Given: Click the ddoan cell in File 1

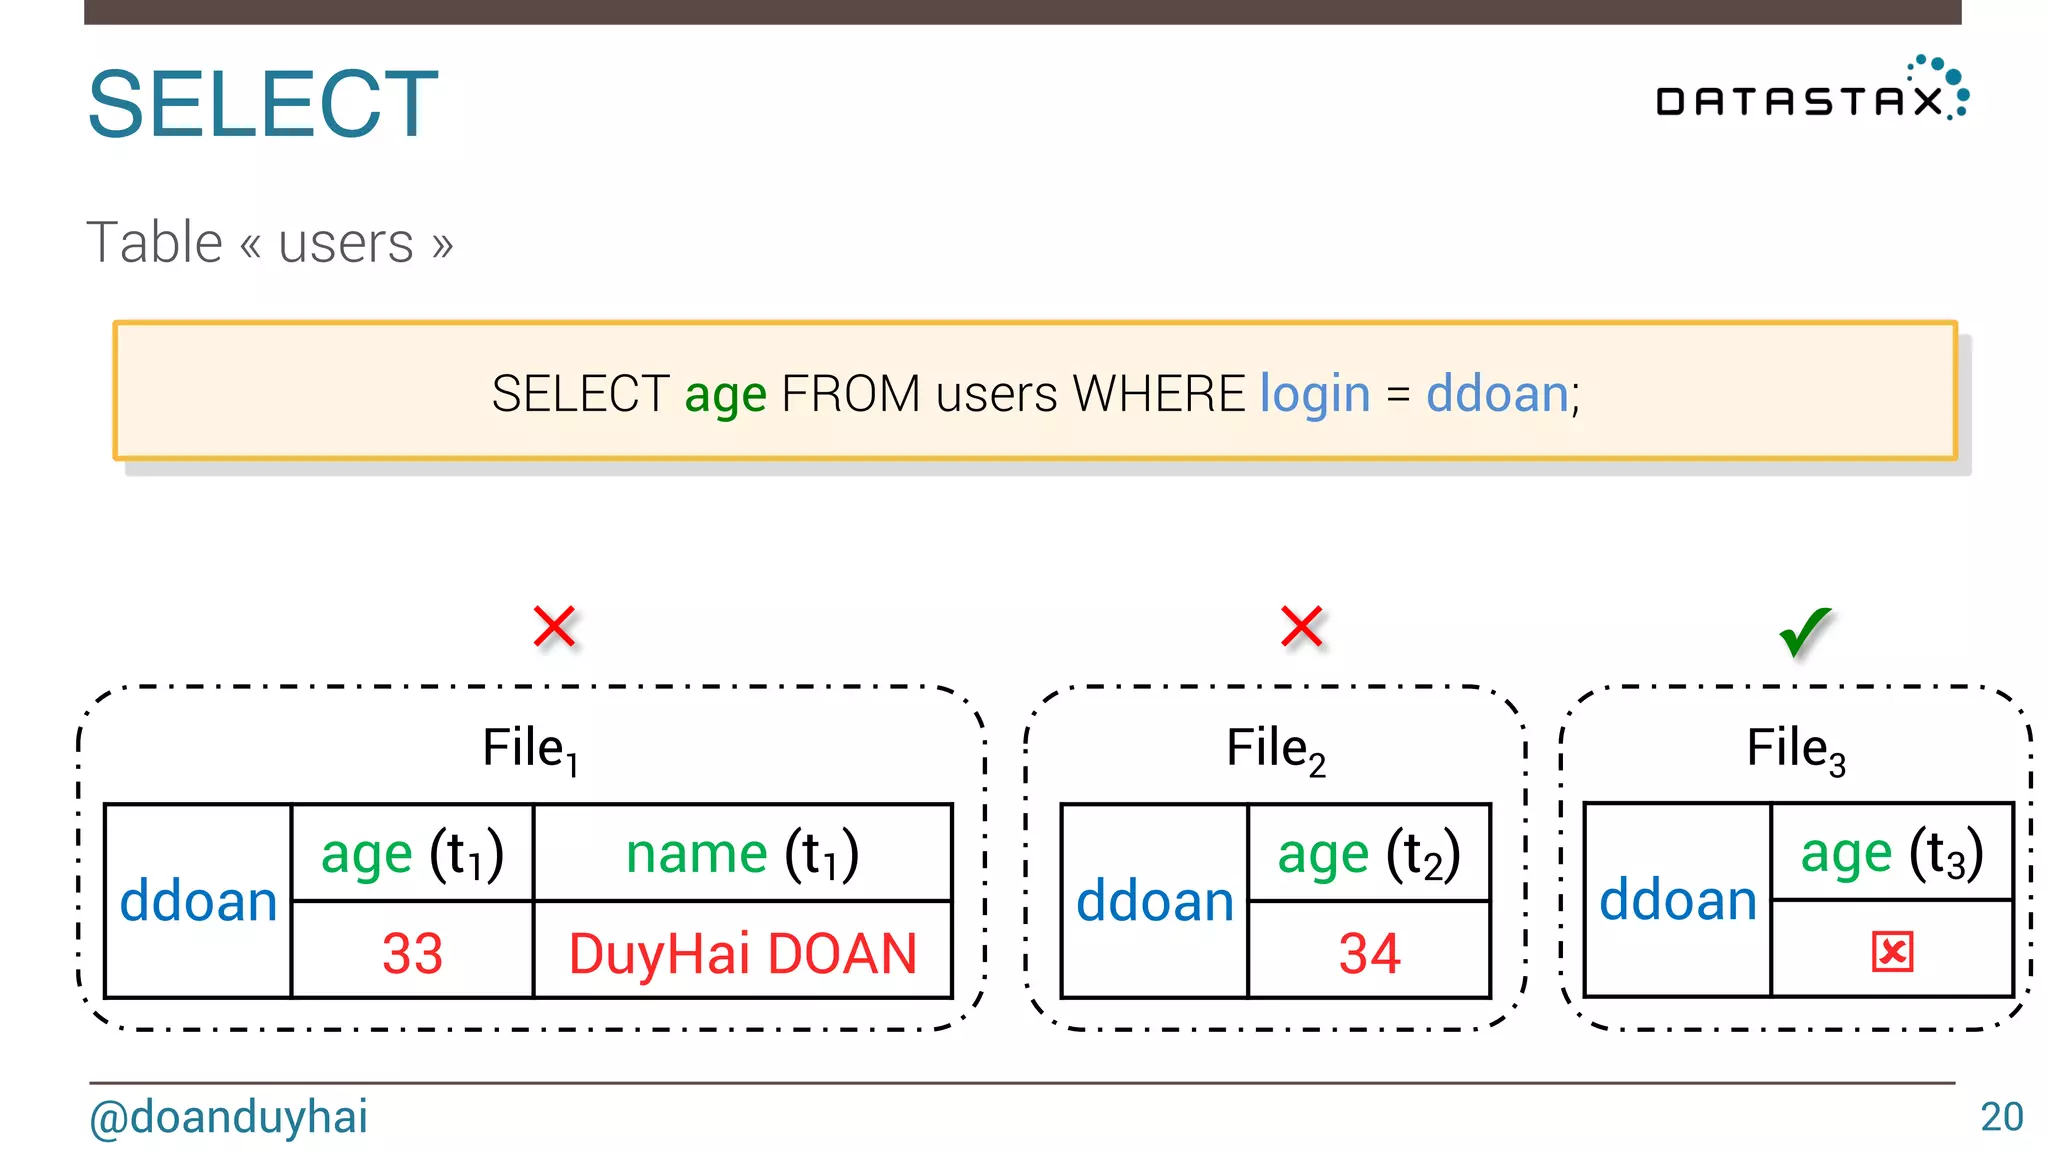Looking at the screenshot, I should pyautogui.click(x=198, y=901).
